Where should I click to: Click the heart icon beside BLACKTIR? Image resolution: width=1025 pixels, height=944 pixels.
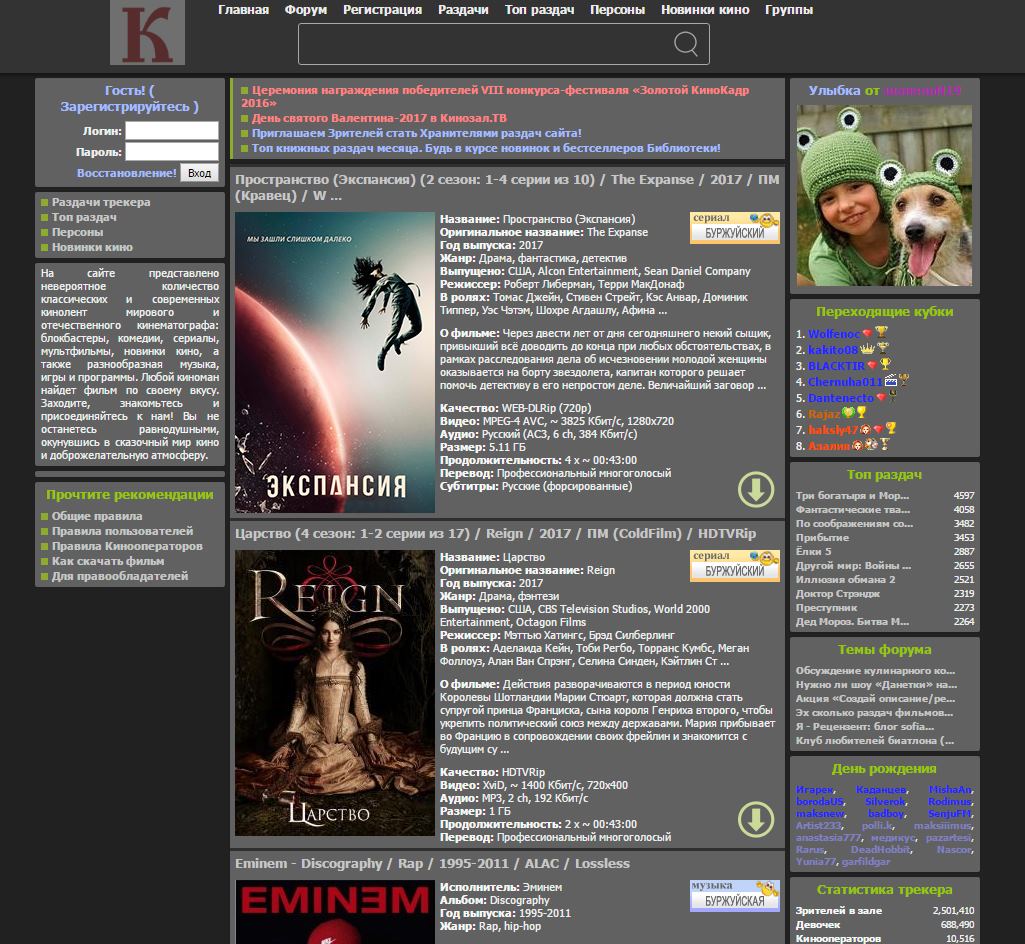(x=872, y=364)
